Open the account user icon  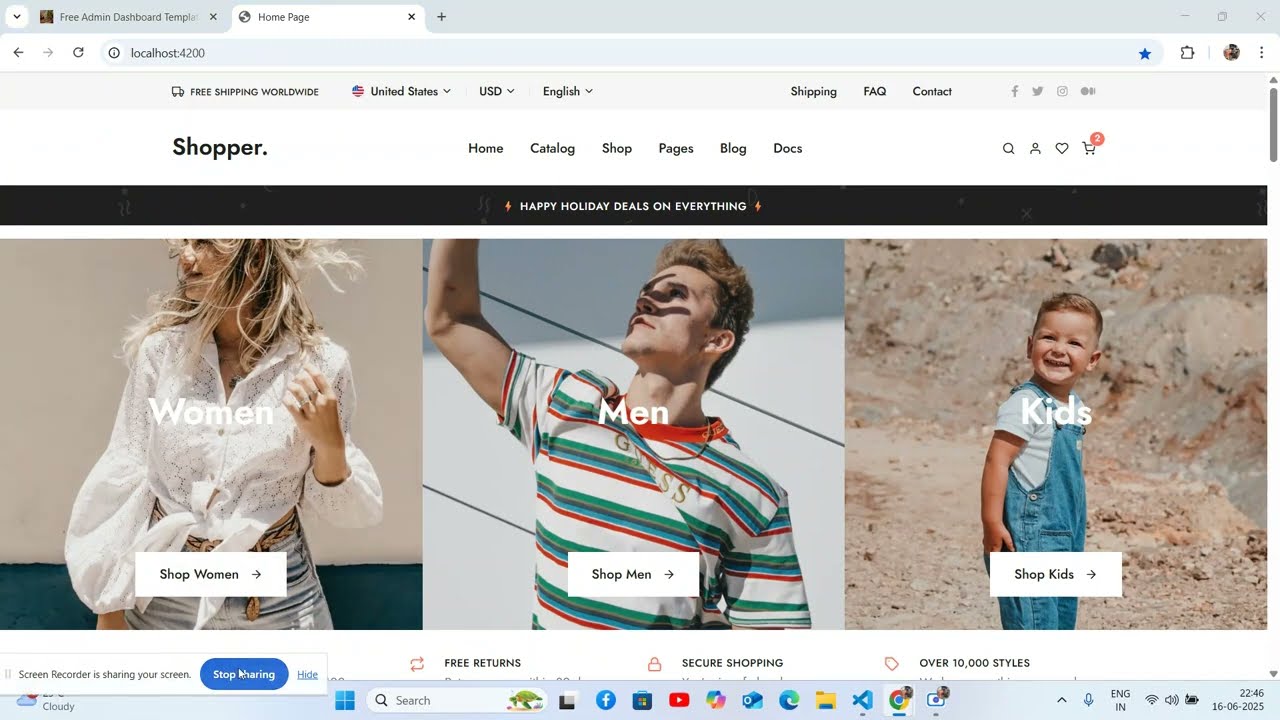(x=1035, y=149)
